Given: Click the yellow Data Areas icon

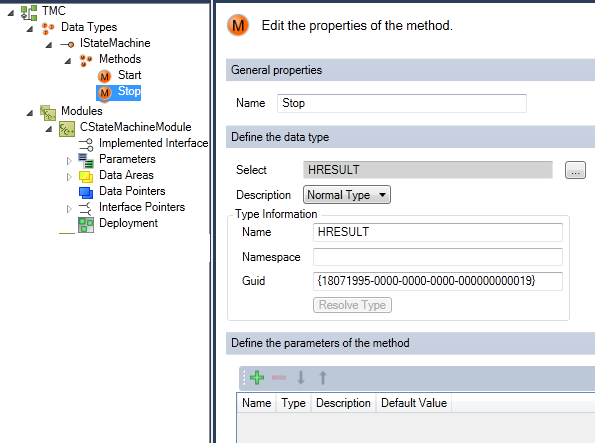Looking at the screenshot, I should (x=86, y=177).
